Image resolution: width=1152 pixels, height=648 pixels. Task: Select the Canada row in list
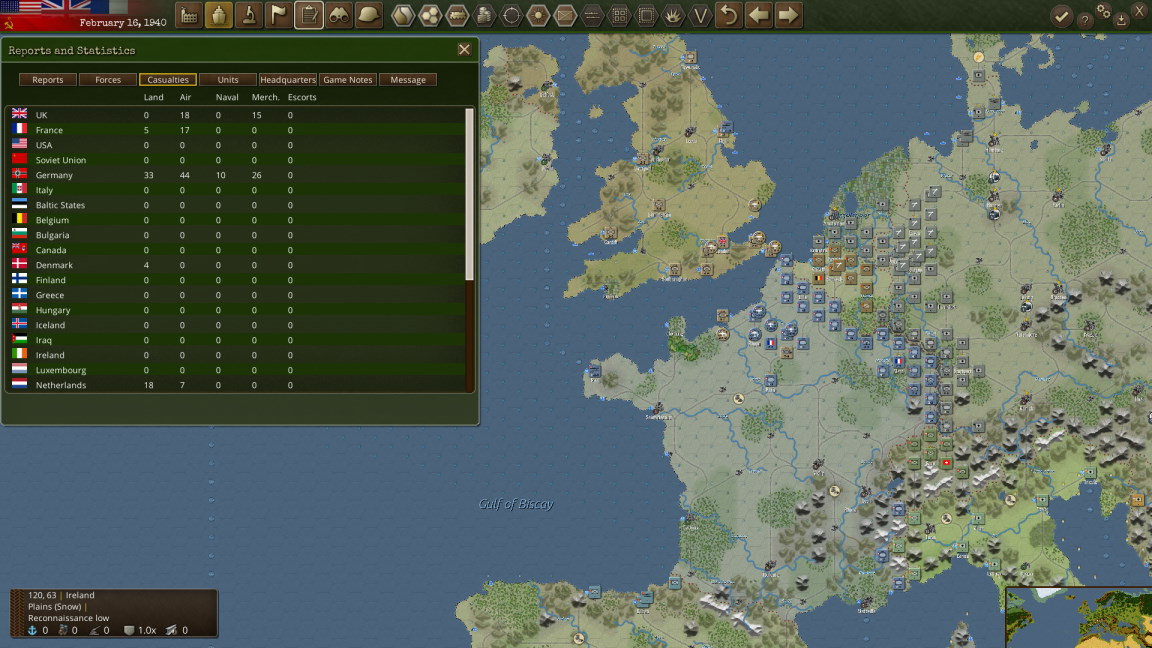click(235, 250)
